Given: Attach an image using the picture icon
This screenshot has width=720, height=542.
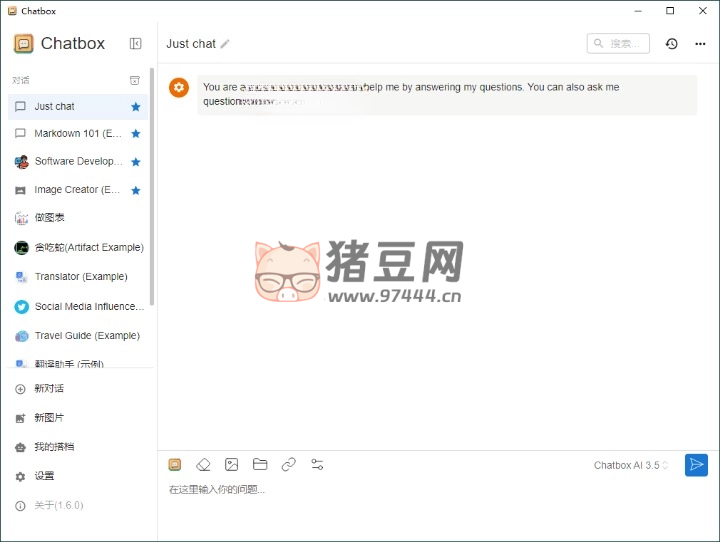Looking at the screenshot, I should [232, 465].
